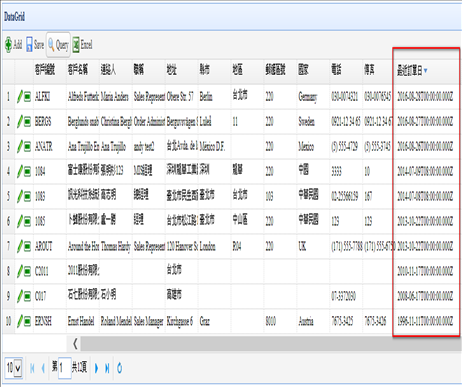Advance to the next page of results
This screenshot has height=387, width=462.
click(96, 368)
